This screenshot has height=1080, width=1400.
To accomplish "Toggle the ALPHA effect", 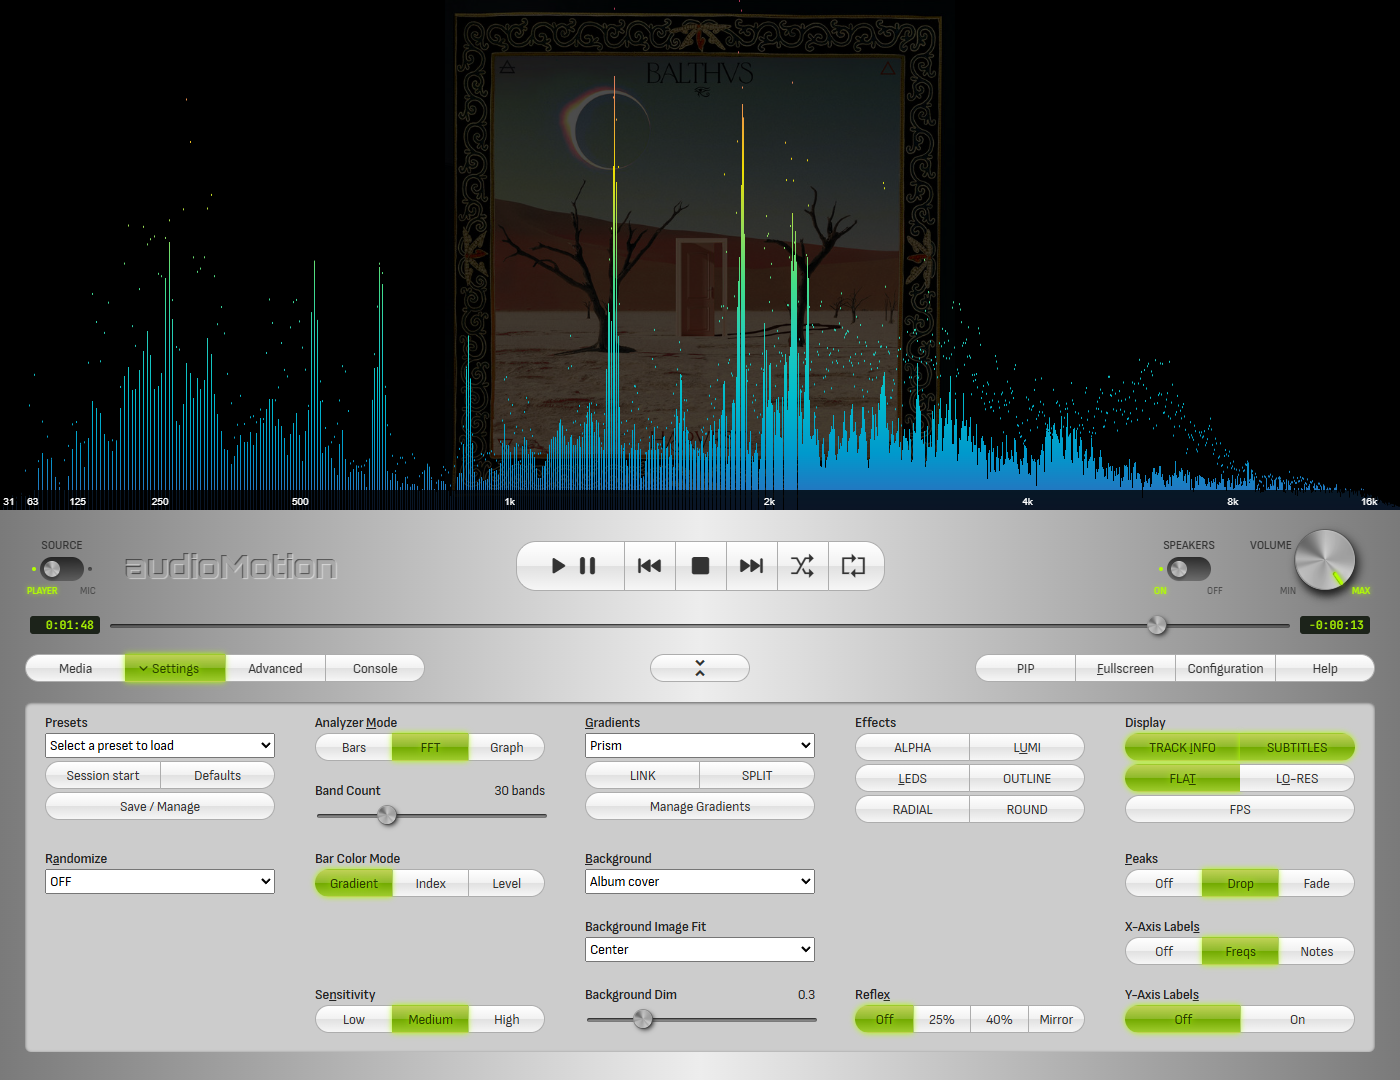I will 912,747.
